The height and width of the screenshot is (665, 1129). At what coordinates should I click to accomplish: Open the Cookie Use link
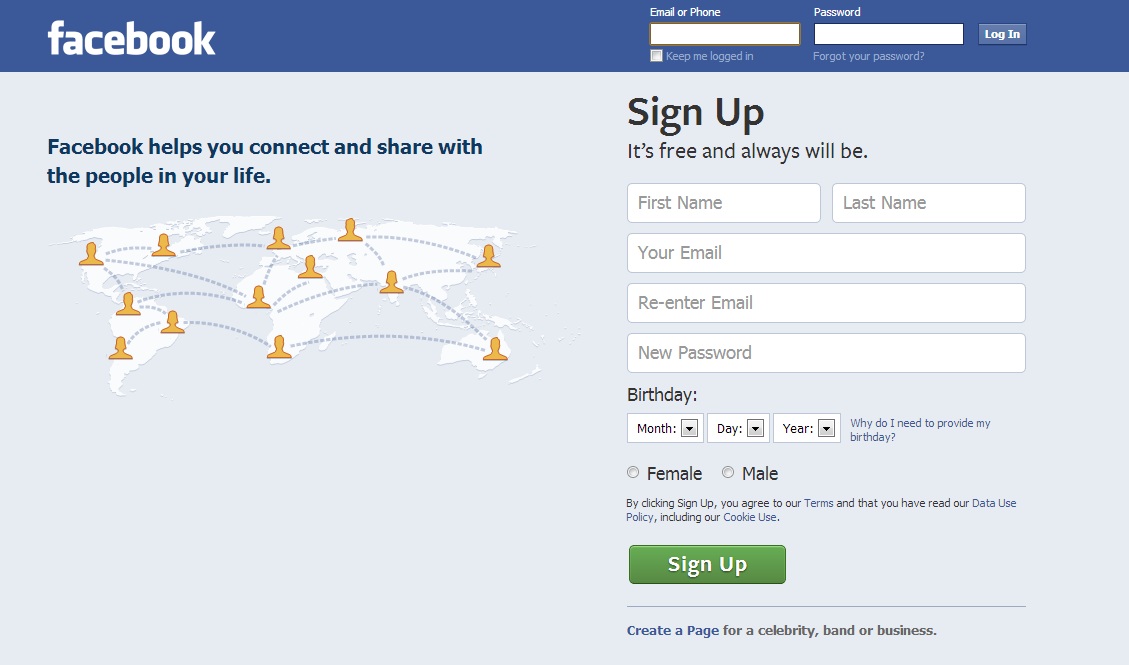[749, 517]
